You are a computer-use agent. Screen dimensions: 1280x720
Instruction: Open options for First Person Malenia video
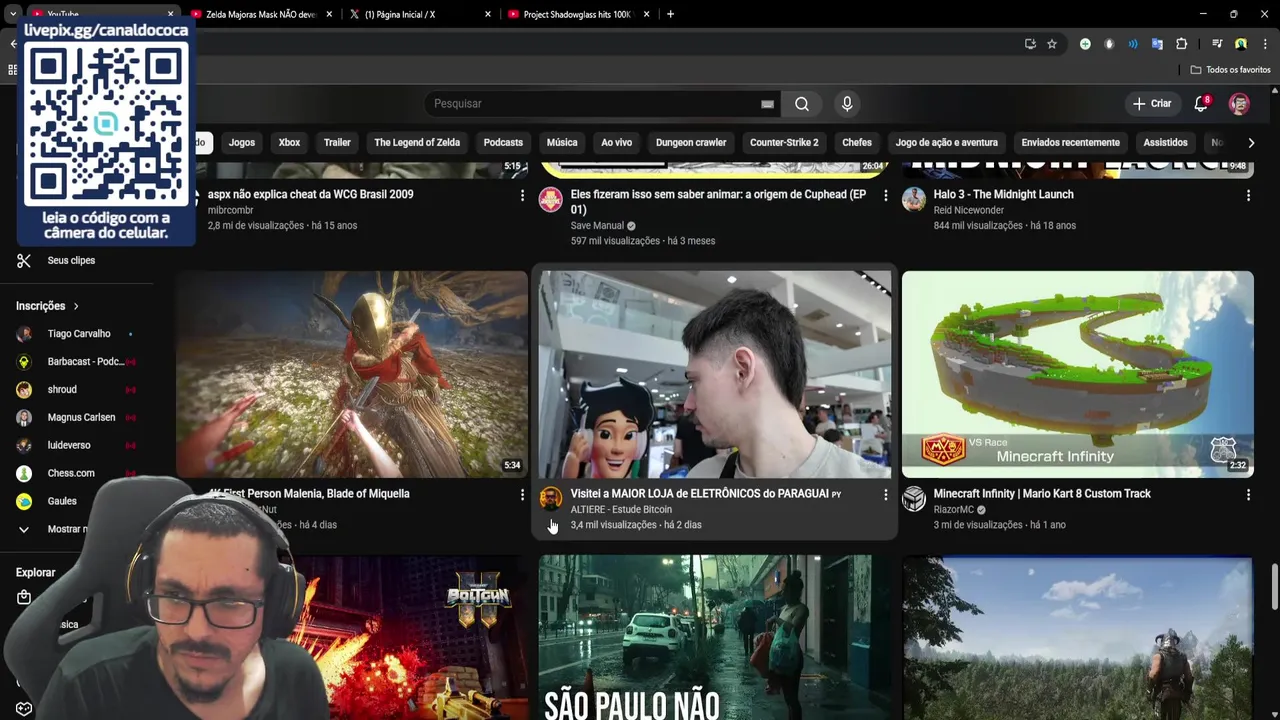point(522,494)
